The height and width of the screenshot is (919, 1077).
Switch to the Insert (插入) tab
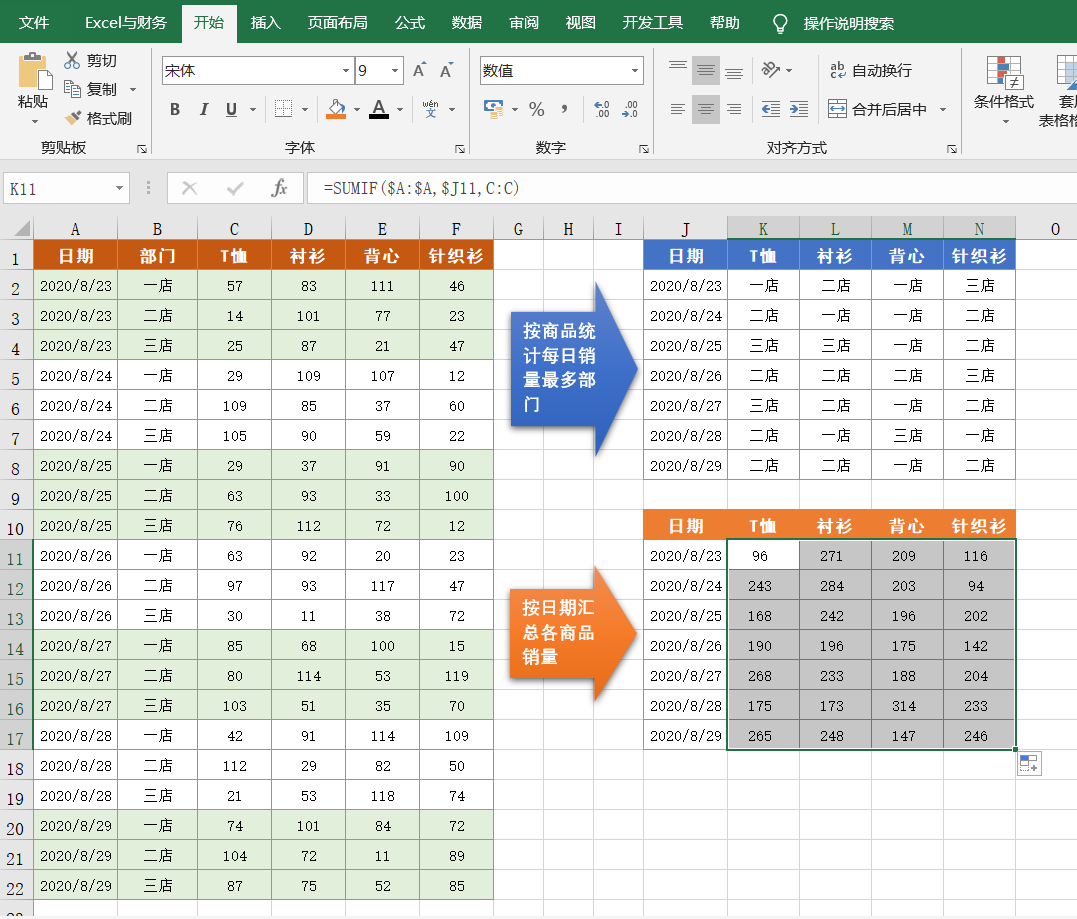[x=265, y=23]
